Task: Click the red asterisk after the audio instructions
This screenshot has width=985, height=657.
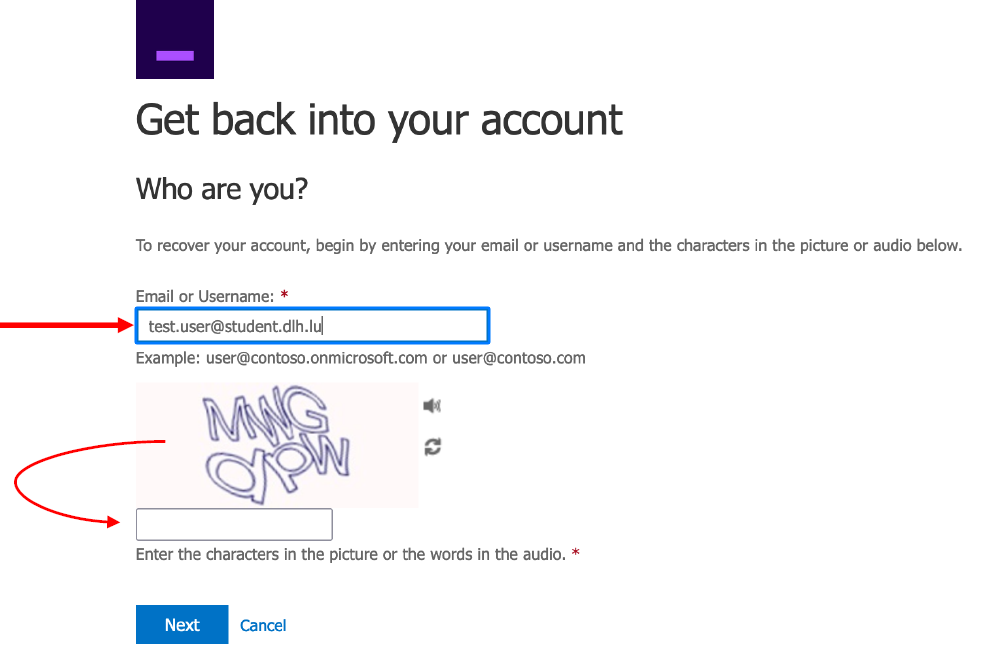Action: click(x=576, y=554)
